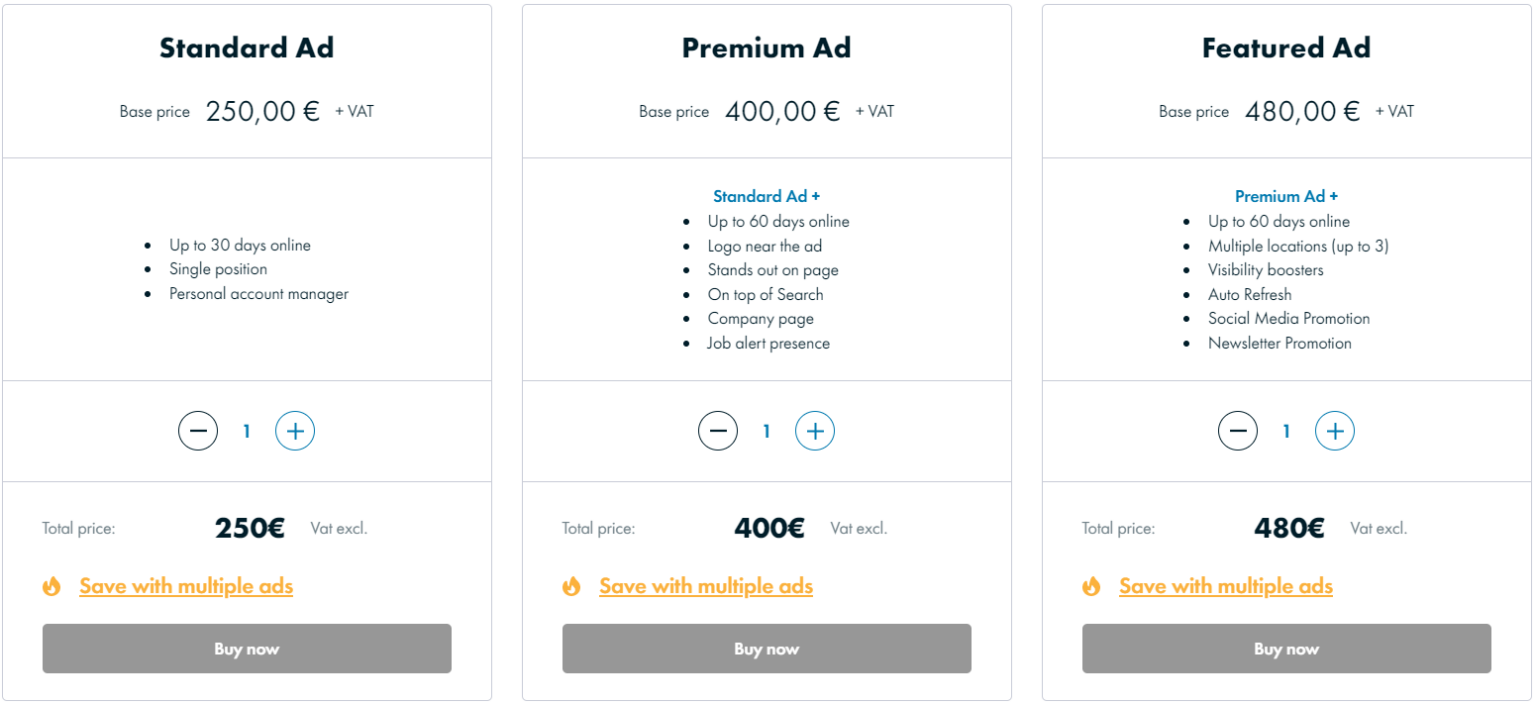Decrease Premium Ad quantity with minus icon
This screenshot has height=704, width=1536.
(718, 431)
